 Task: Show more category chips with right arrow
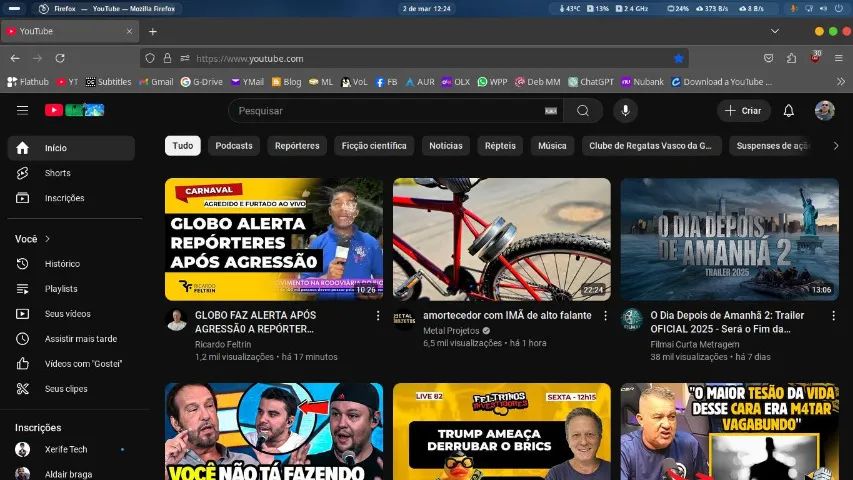click(836, 146)
